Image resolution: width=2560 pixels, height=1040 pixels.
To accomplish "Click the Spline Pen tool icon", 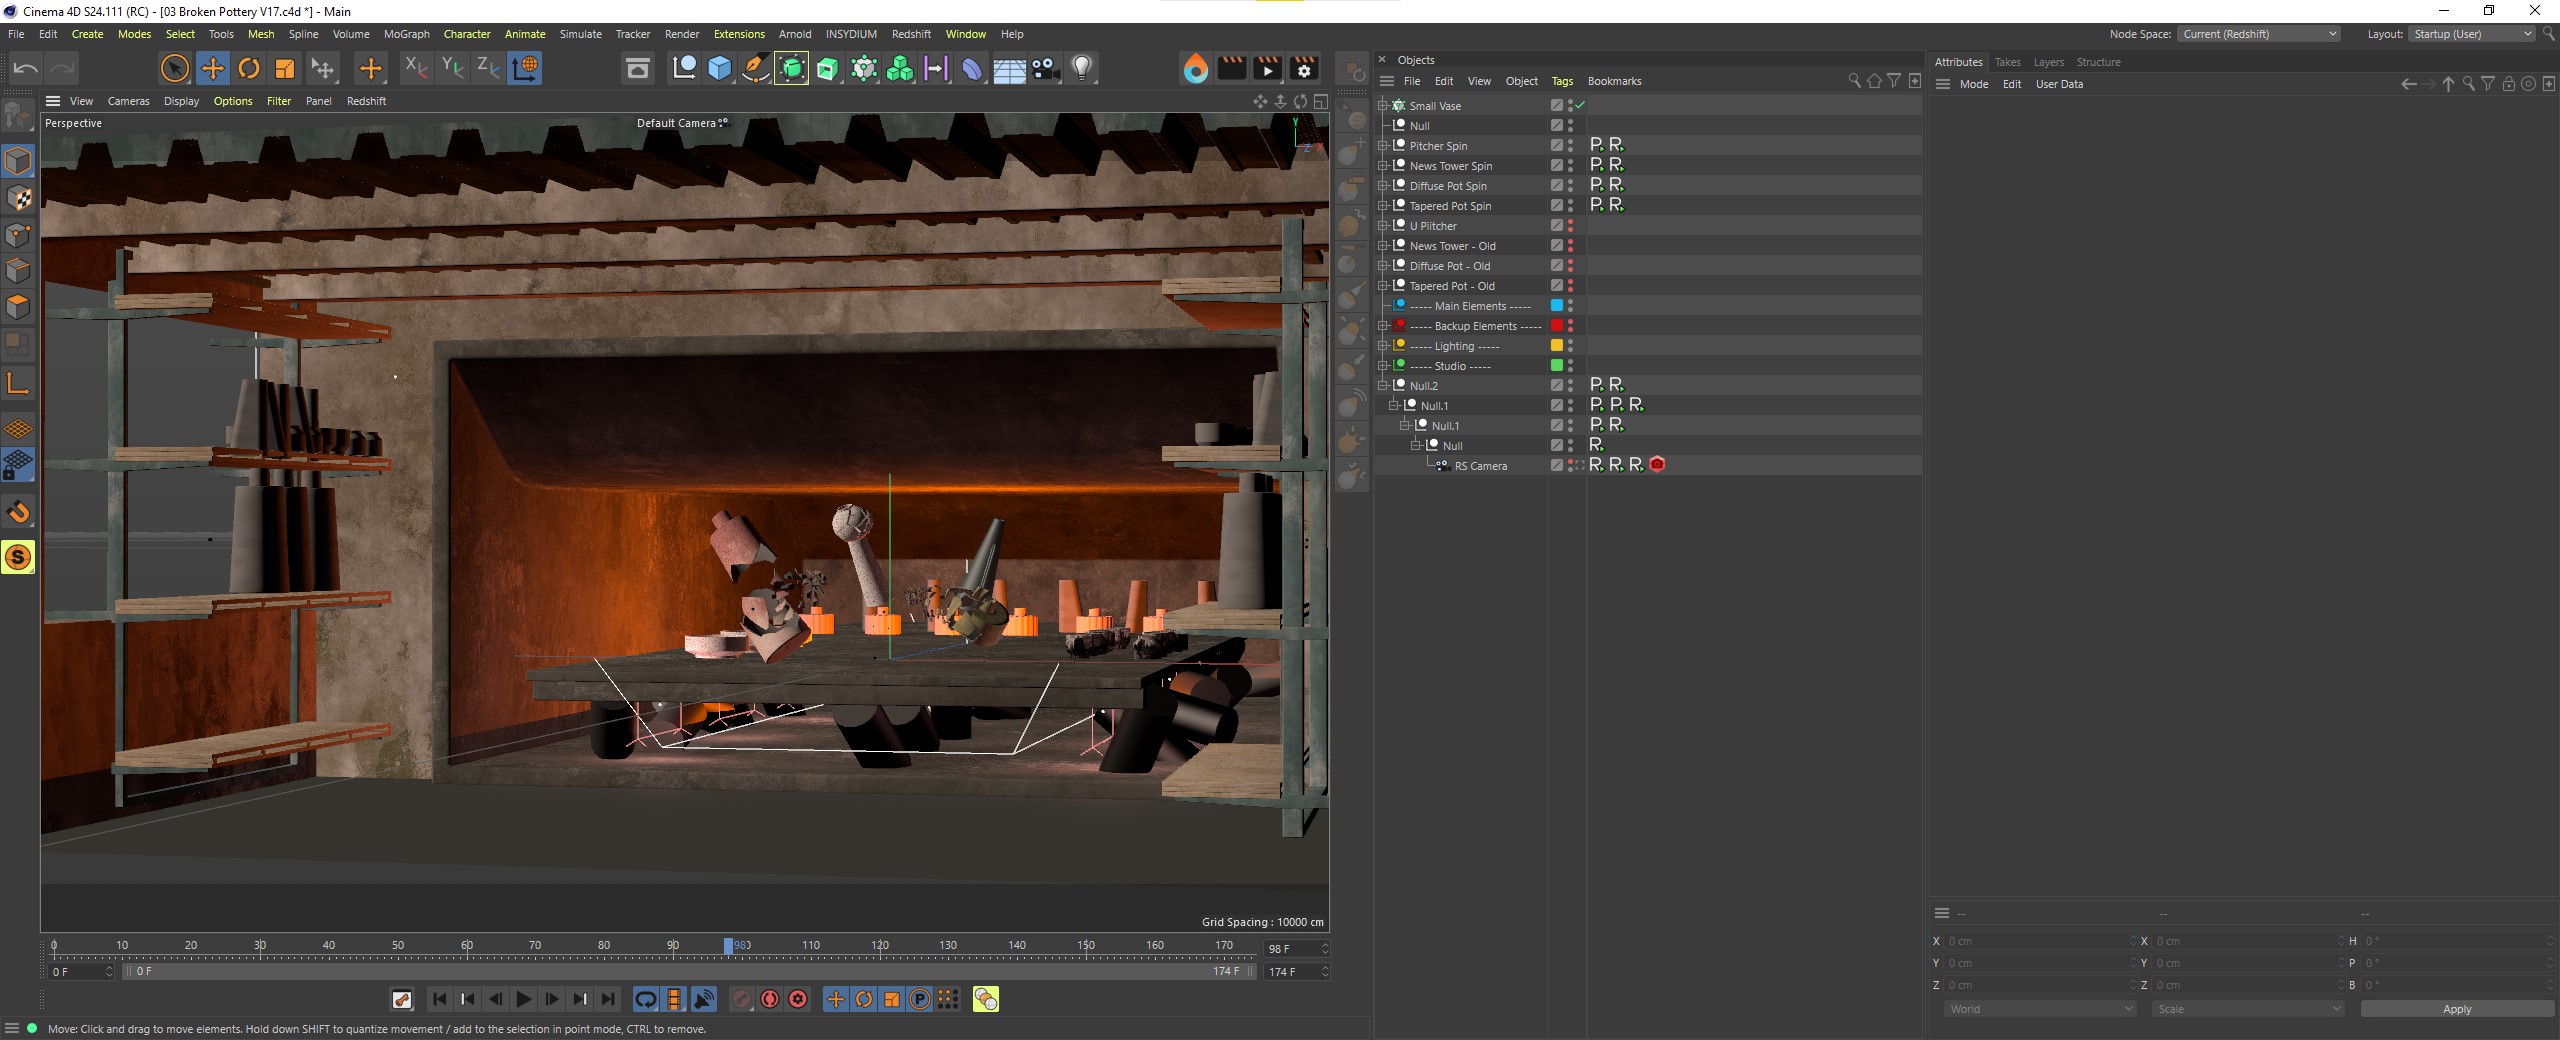I will pyautogui.click(x=756, y=68).
